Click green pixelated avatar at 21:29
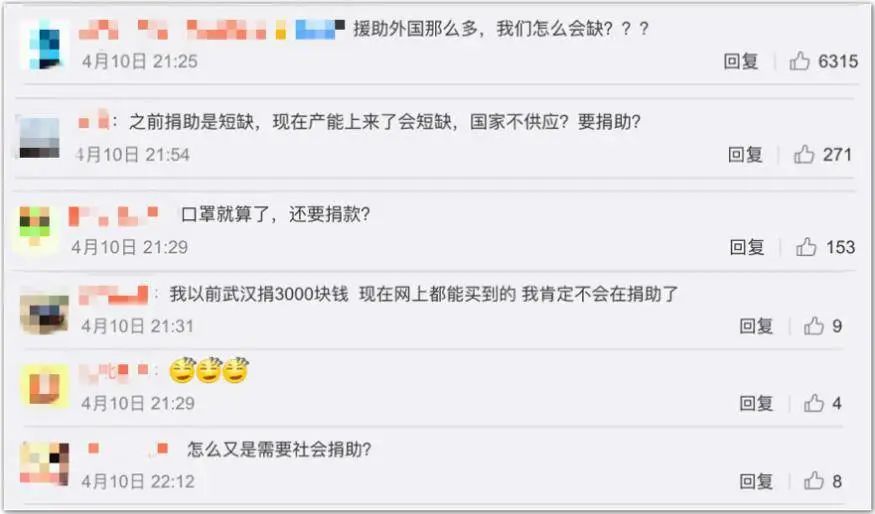This screenshot has width=875, height=514. point(36,230)
